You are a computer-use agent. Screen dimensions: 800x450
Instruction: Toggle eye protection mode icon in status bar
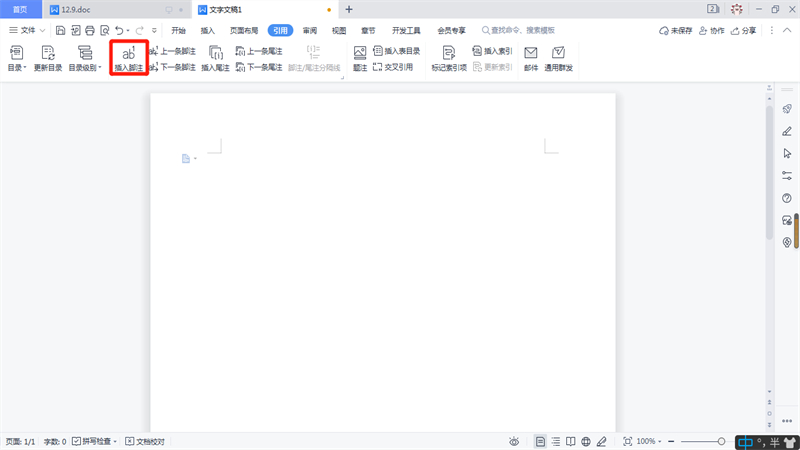513,441
